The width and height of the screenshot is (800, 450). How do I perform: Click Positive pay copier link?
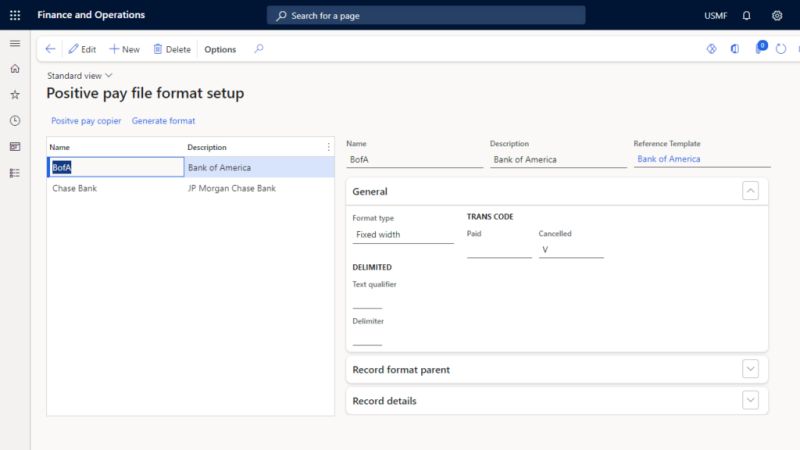click(86, 121)
